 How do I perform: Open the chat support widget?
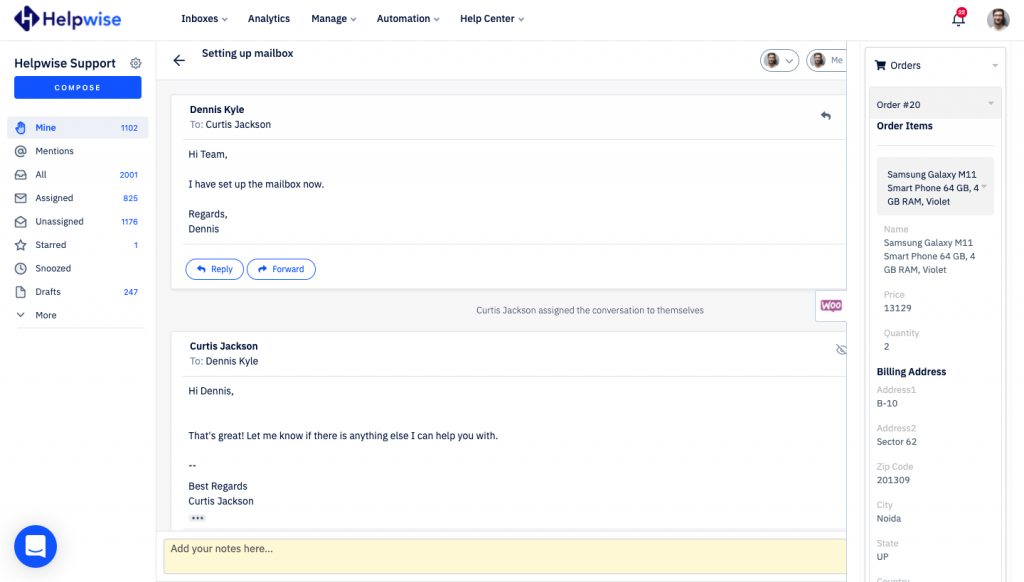click(35, 546)
